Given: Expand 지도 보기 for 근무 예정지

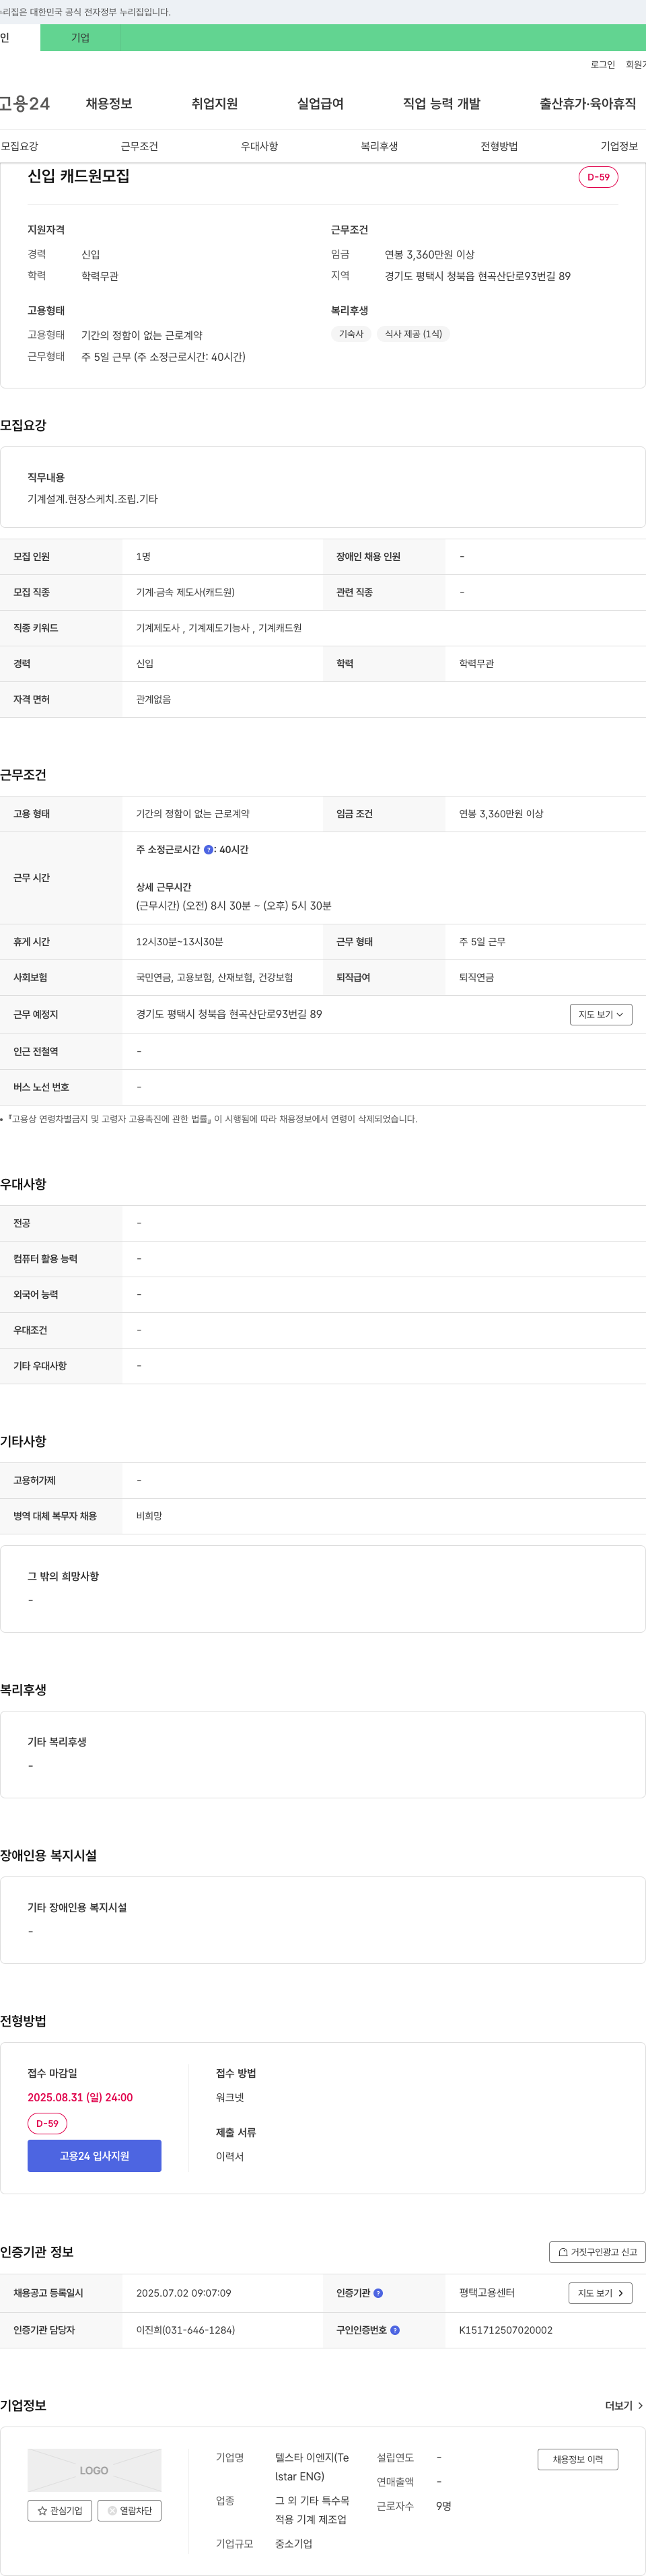Looking at the screenshot, I should 601,1014.
